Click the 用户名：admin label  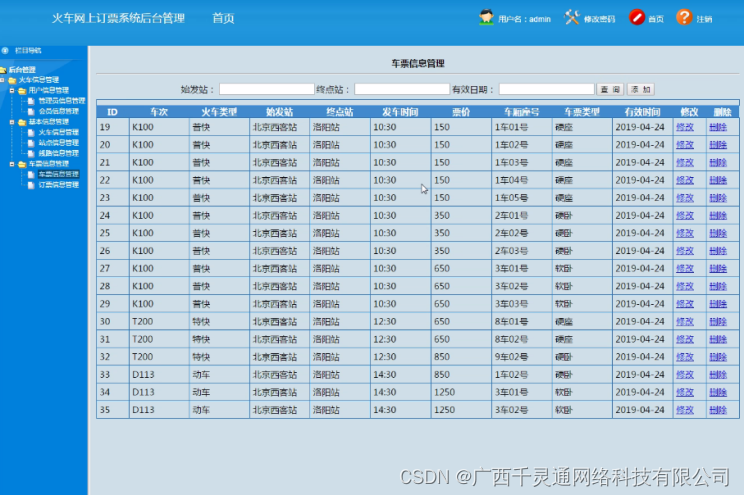[x=524, y=19]
